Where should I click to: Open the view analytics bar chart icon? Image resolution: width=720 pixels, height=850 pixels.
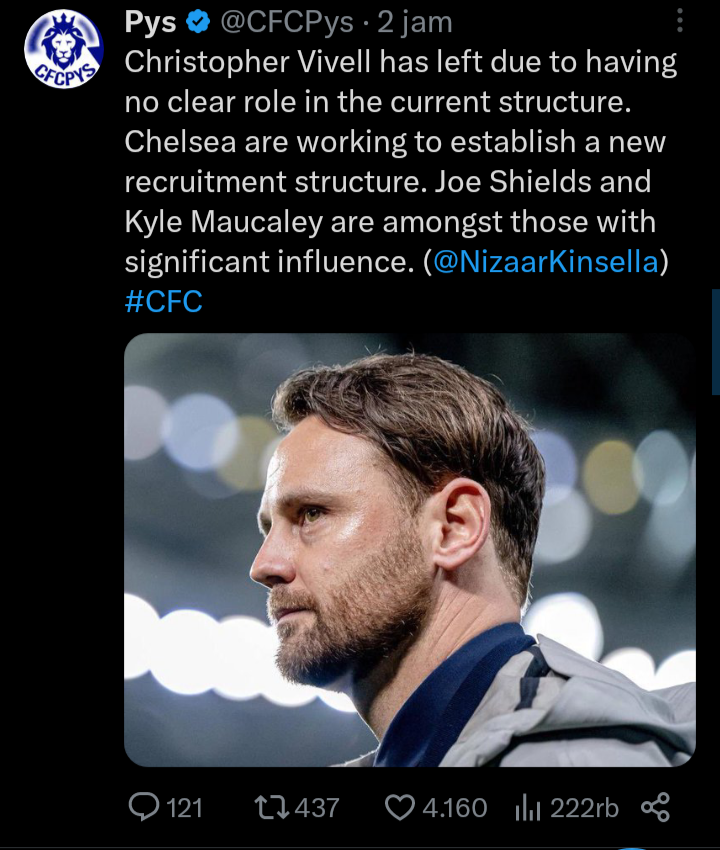[x=527, y=807]
